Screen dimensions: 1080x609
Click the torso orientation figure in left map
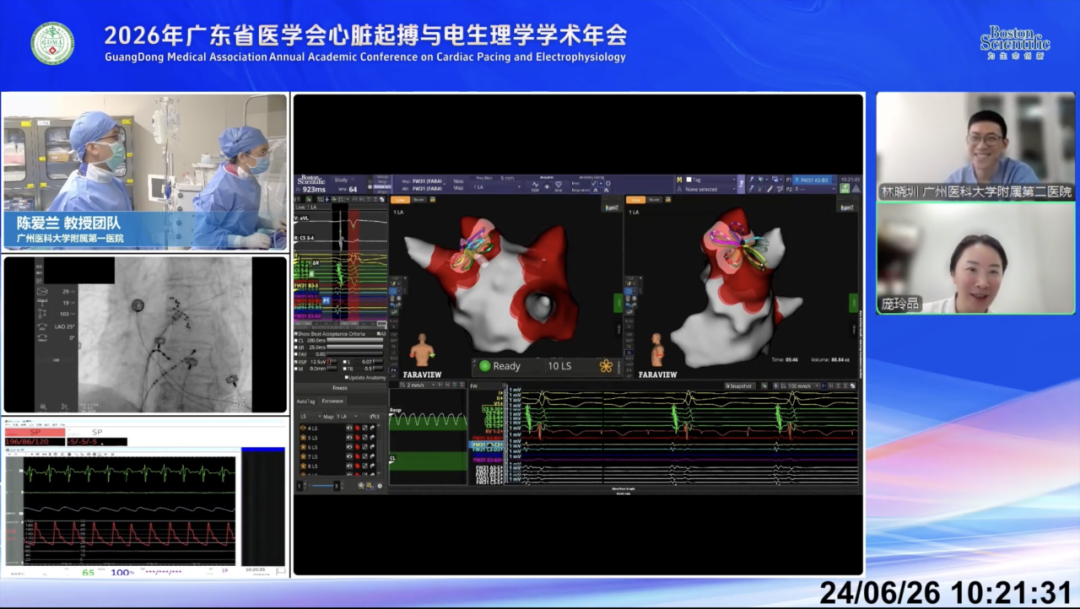[x=422, y=350]
